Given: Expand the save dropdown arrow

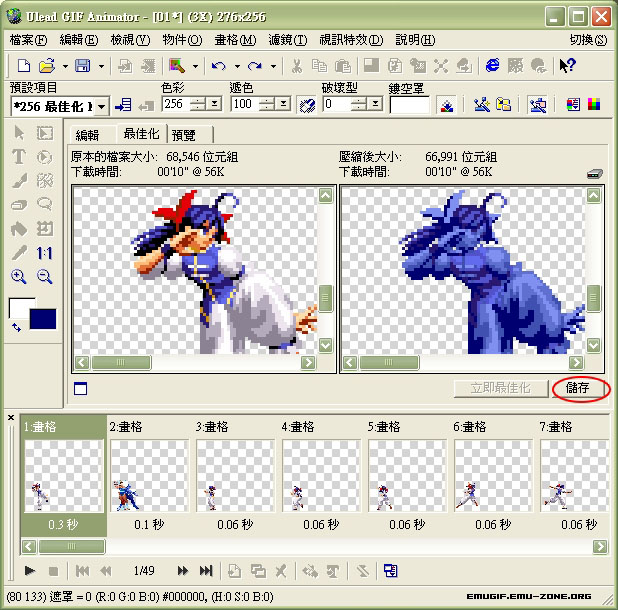Looking at the screenshot, I should tap(101, 66).
